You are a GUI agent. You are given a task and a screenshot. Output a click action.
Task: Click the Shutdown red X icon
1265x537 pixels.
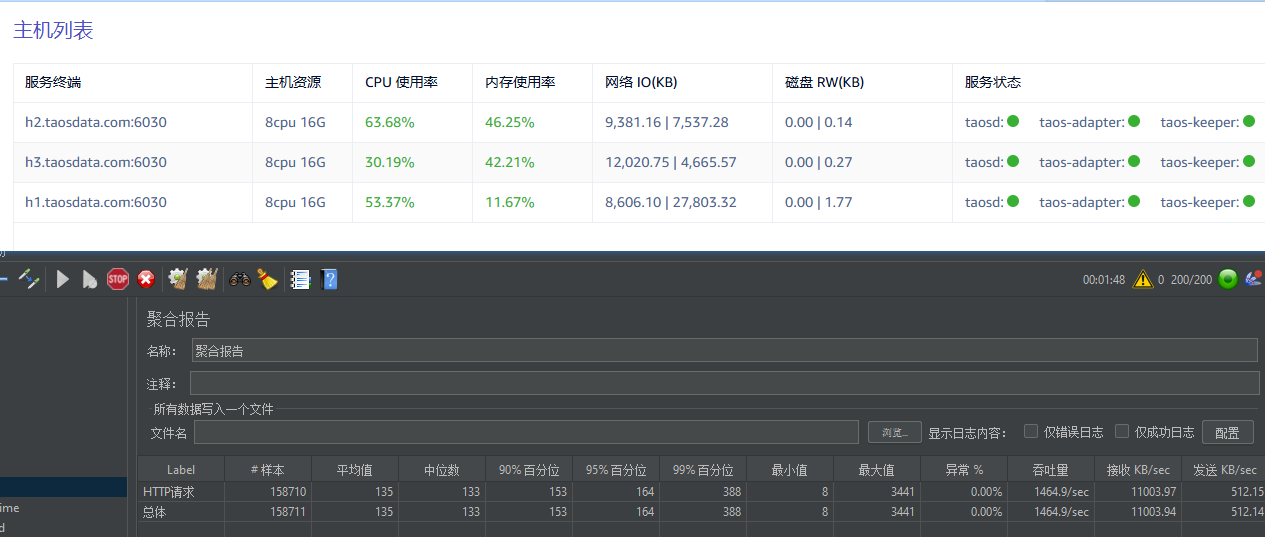pos(146,280)
